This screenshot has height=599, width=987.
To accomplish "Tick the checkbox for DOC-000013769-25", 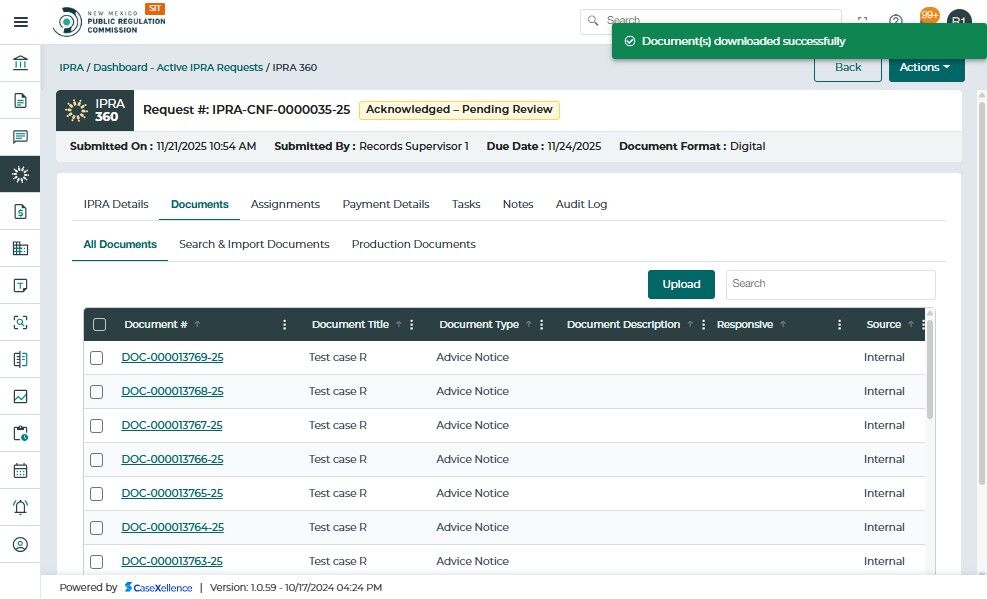I will [97, 358].
